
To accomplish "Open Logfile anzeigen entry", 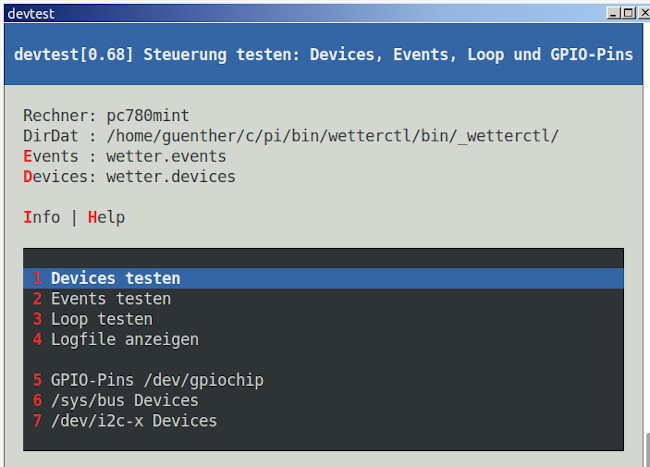I will pyautogui.click(x=124, y=339).
